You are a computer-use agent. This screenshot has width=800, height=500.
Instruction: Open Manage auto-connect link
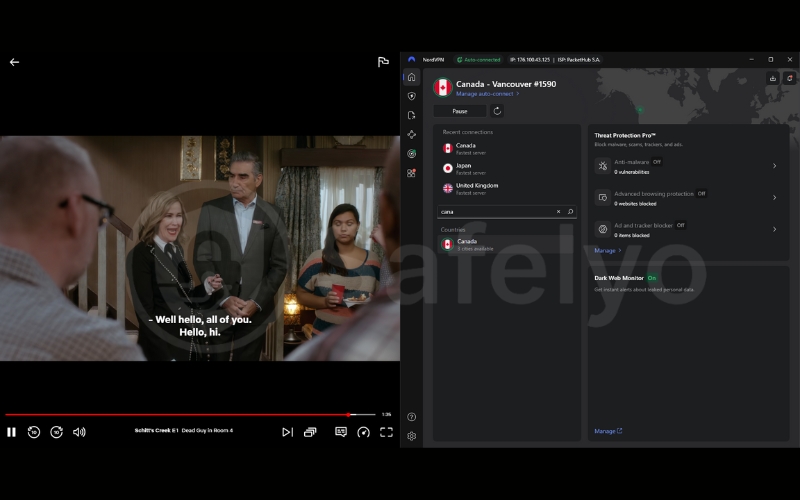(x=487, y=94)
